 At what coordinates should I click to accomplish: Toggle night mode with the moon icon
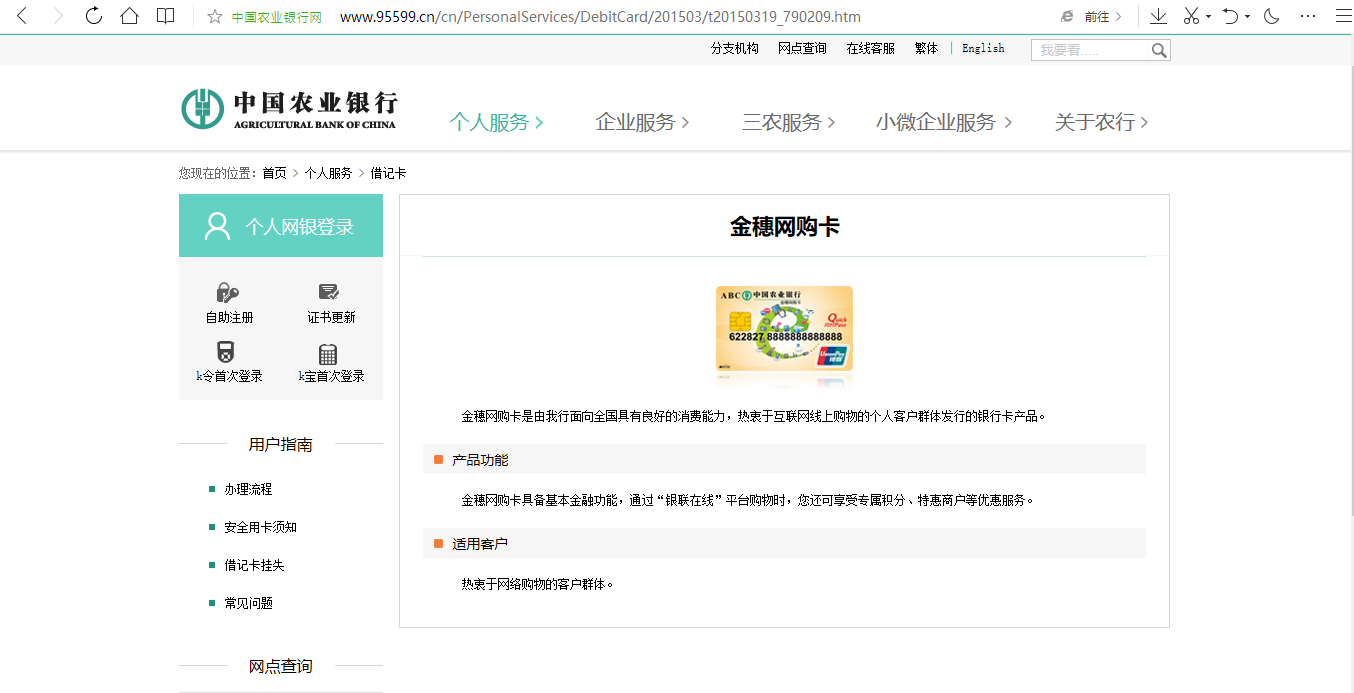[x=1272, y=16]
